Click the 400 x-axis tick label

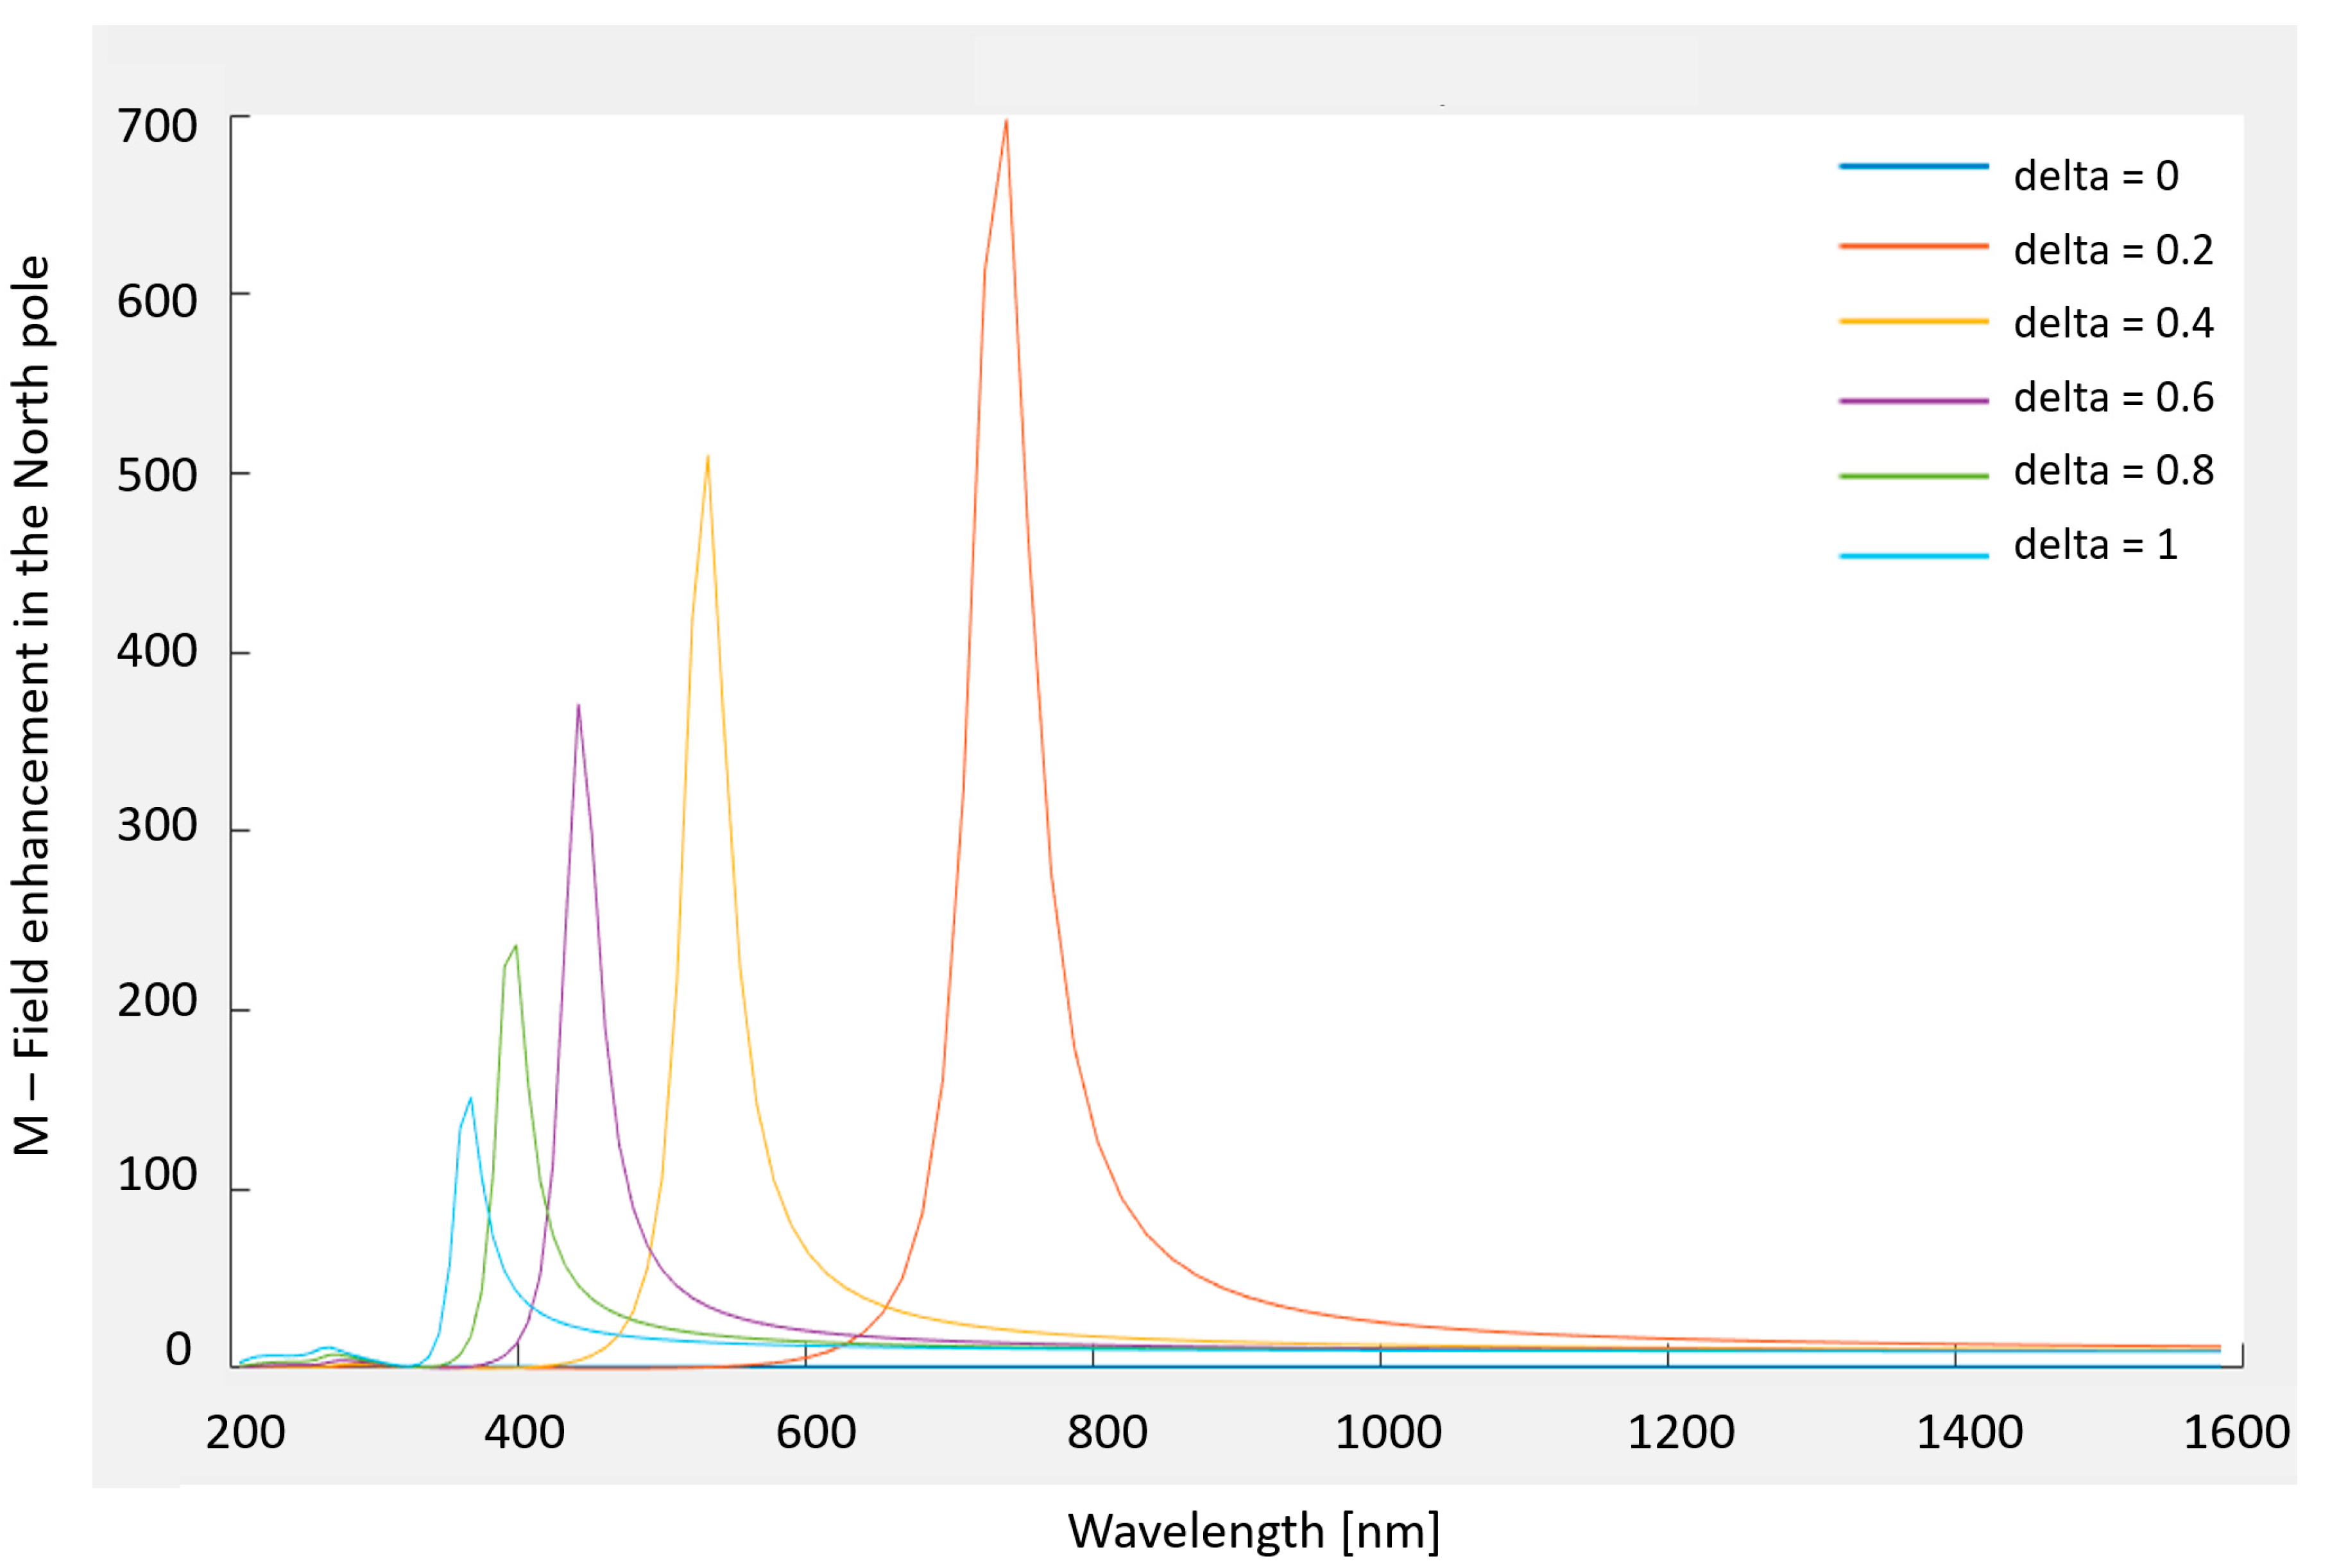click(x=524, y=1432)
